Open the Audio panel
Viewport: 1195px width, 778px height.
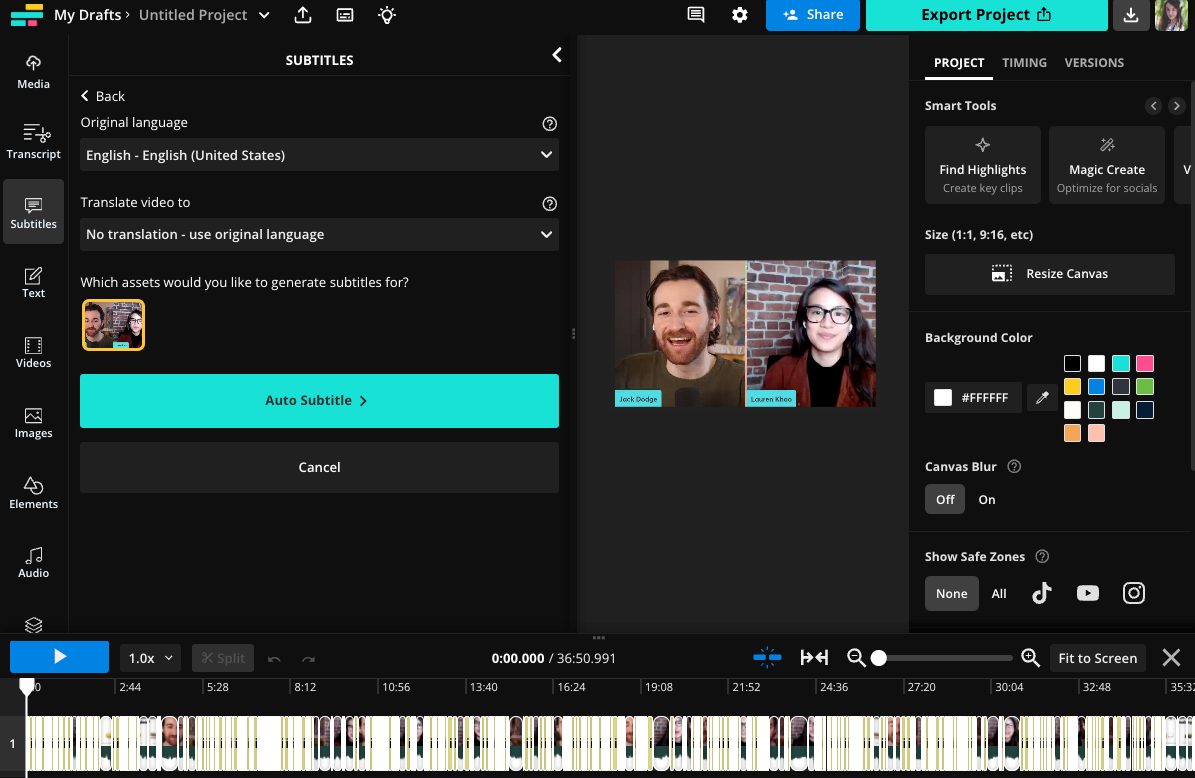pyautogui.click(x=33, y=561)
